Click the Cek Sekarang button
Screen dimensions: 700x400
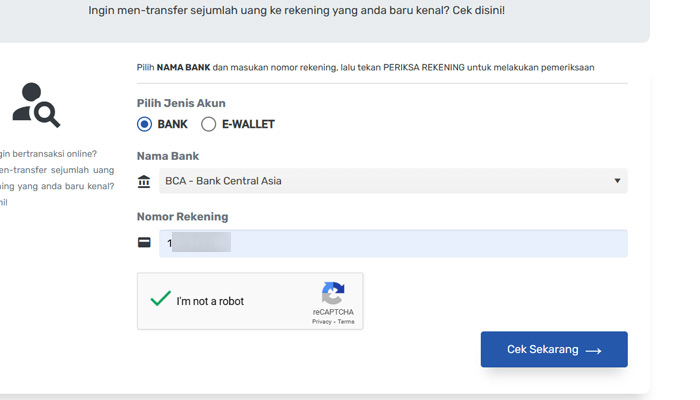[x=554, y=350]
